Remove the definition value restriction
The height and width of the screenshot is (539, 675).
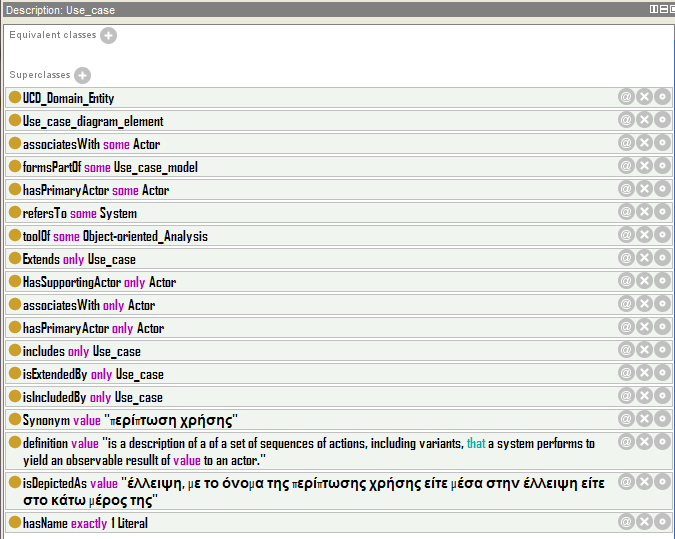click(x=644, y=442)
